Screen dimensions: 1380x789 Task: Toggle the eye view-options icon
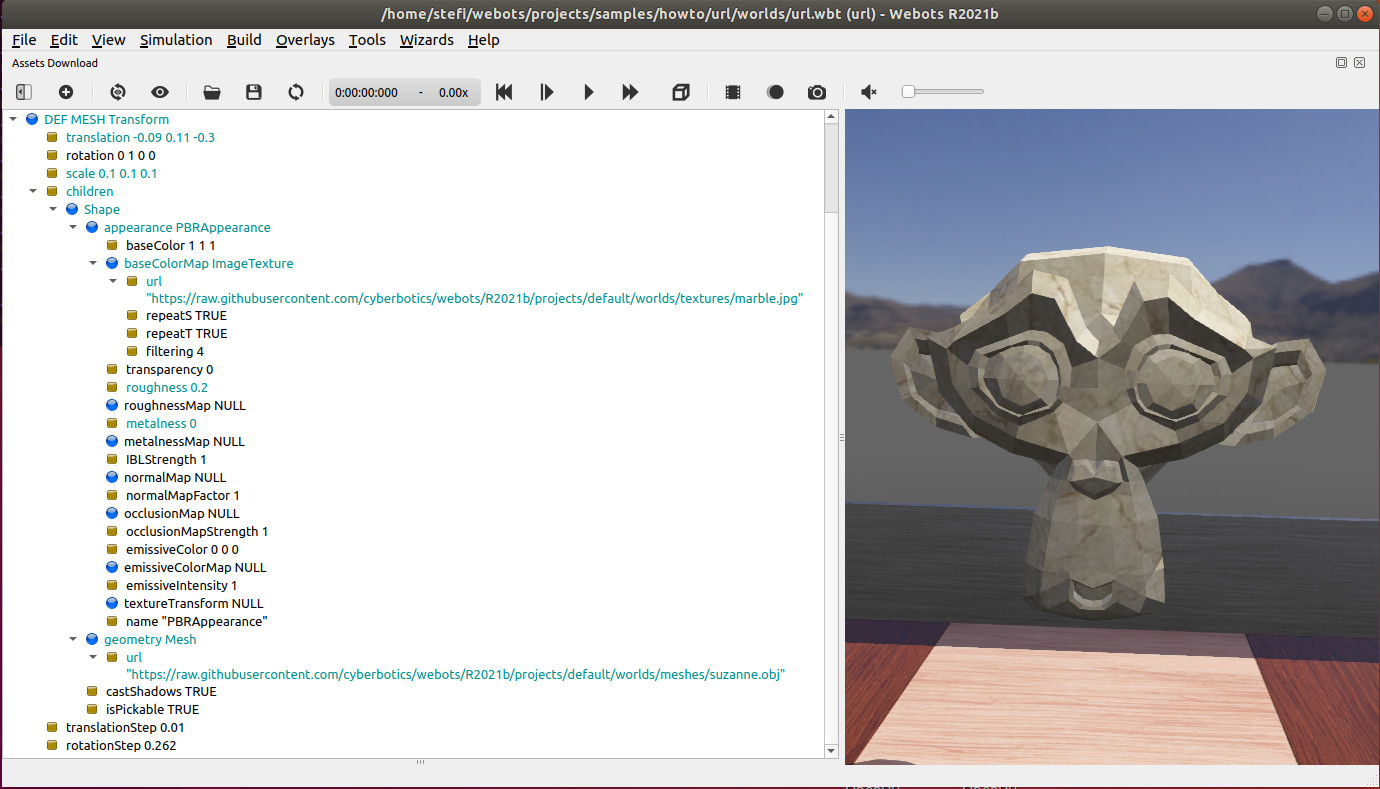point(160,92)
